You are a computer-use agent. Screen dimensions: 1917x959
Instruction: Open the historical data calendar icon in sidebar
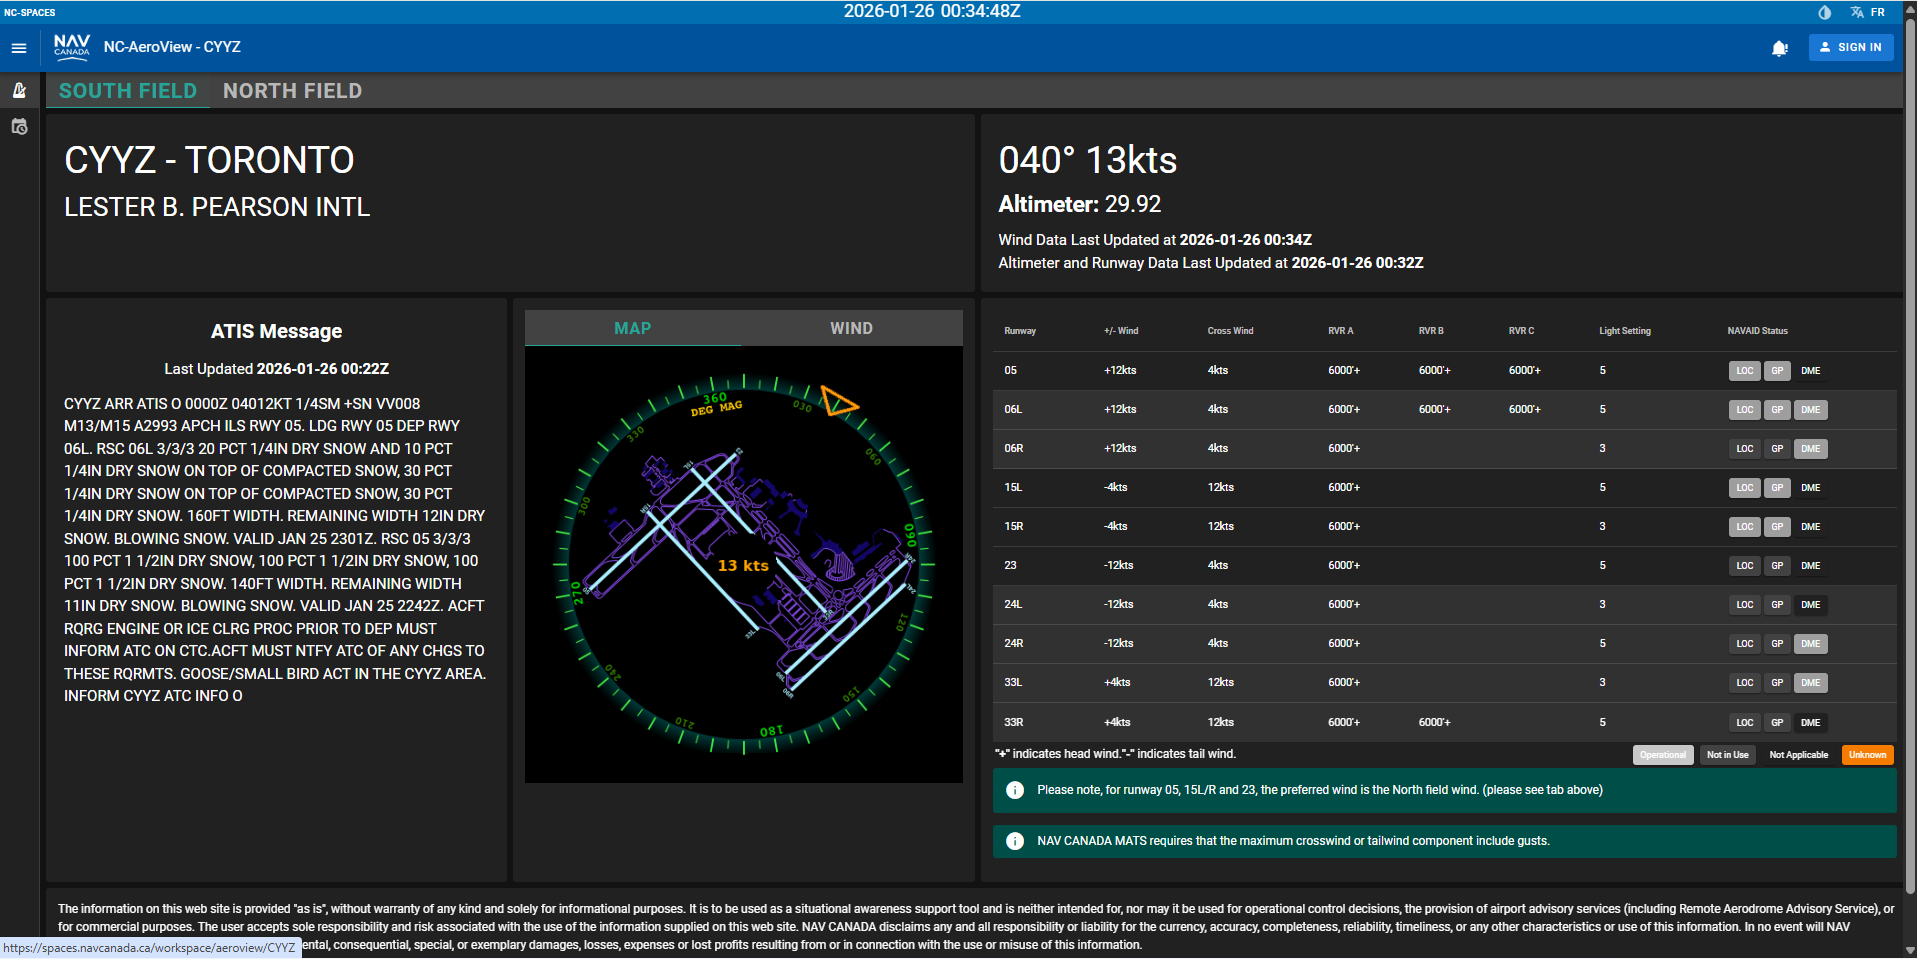pyautogui.click(x=19, y=127)
